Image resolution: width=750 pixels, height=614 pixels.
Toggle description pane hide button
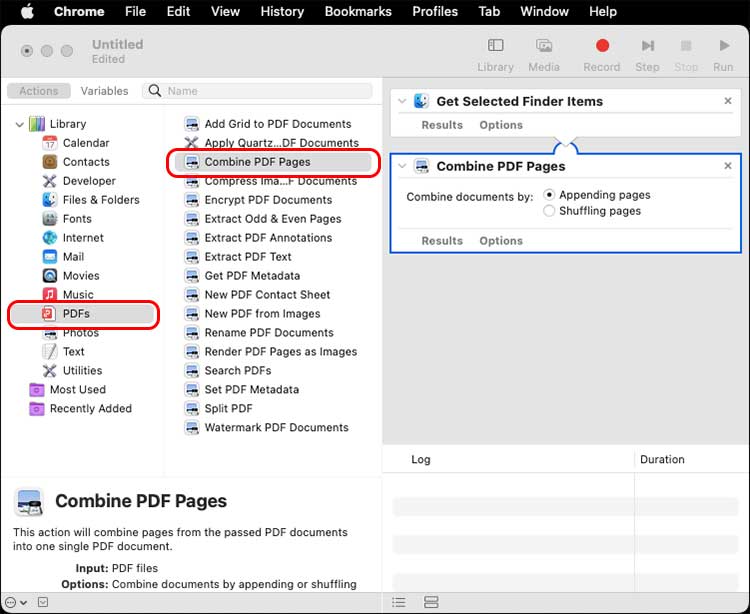[x=43, y=602]
